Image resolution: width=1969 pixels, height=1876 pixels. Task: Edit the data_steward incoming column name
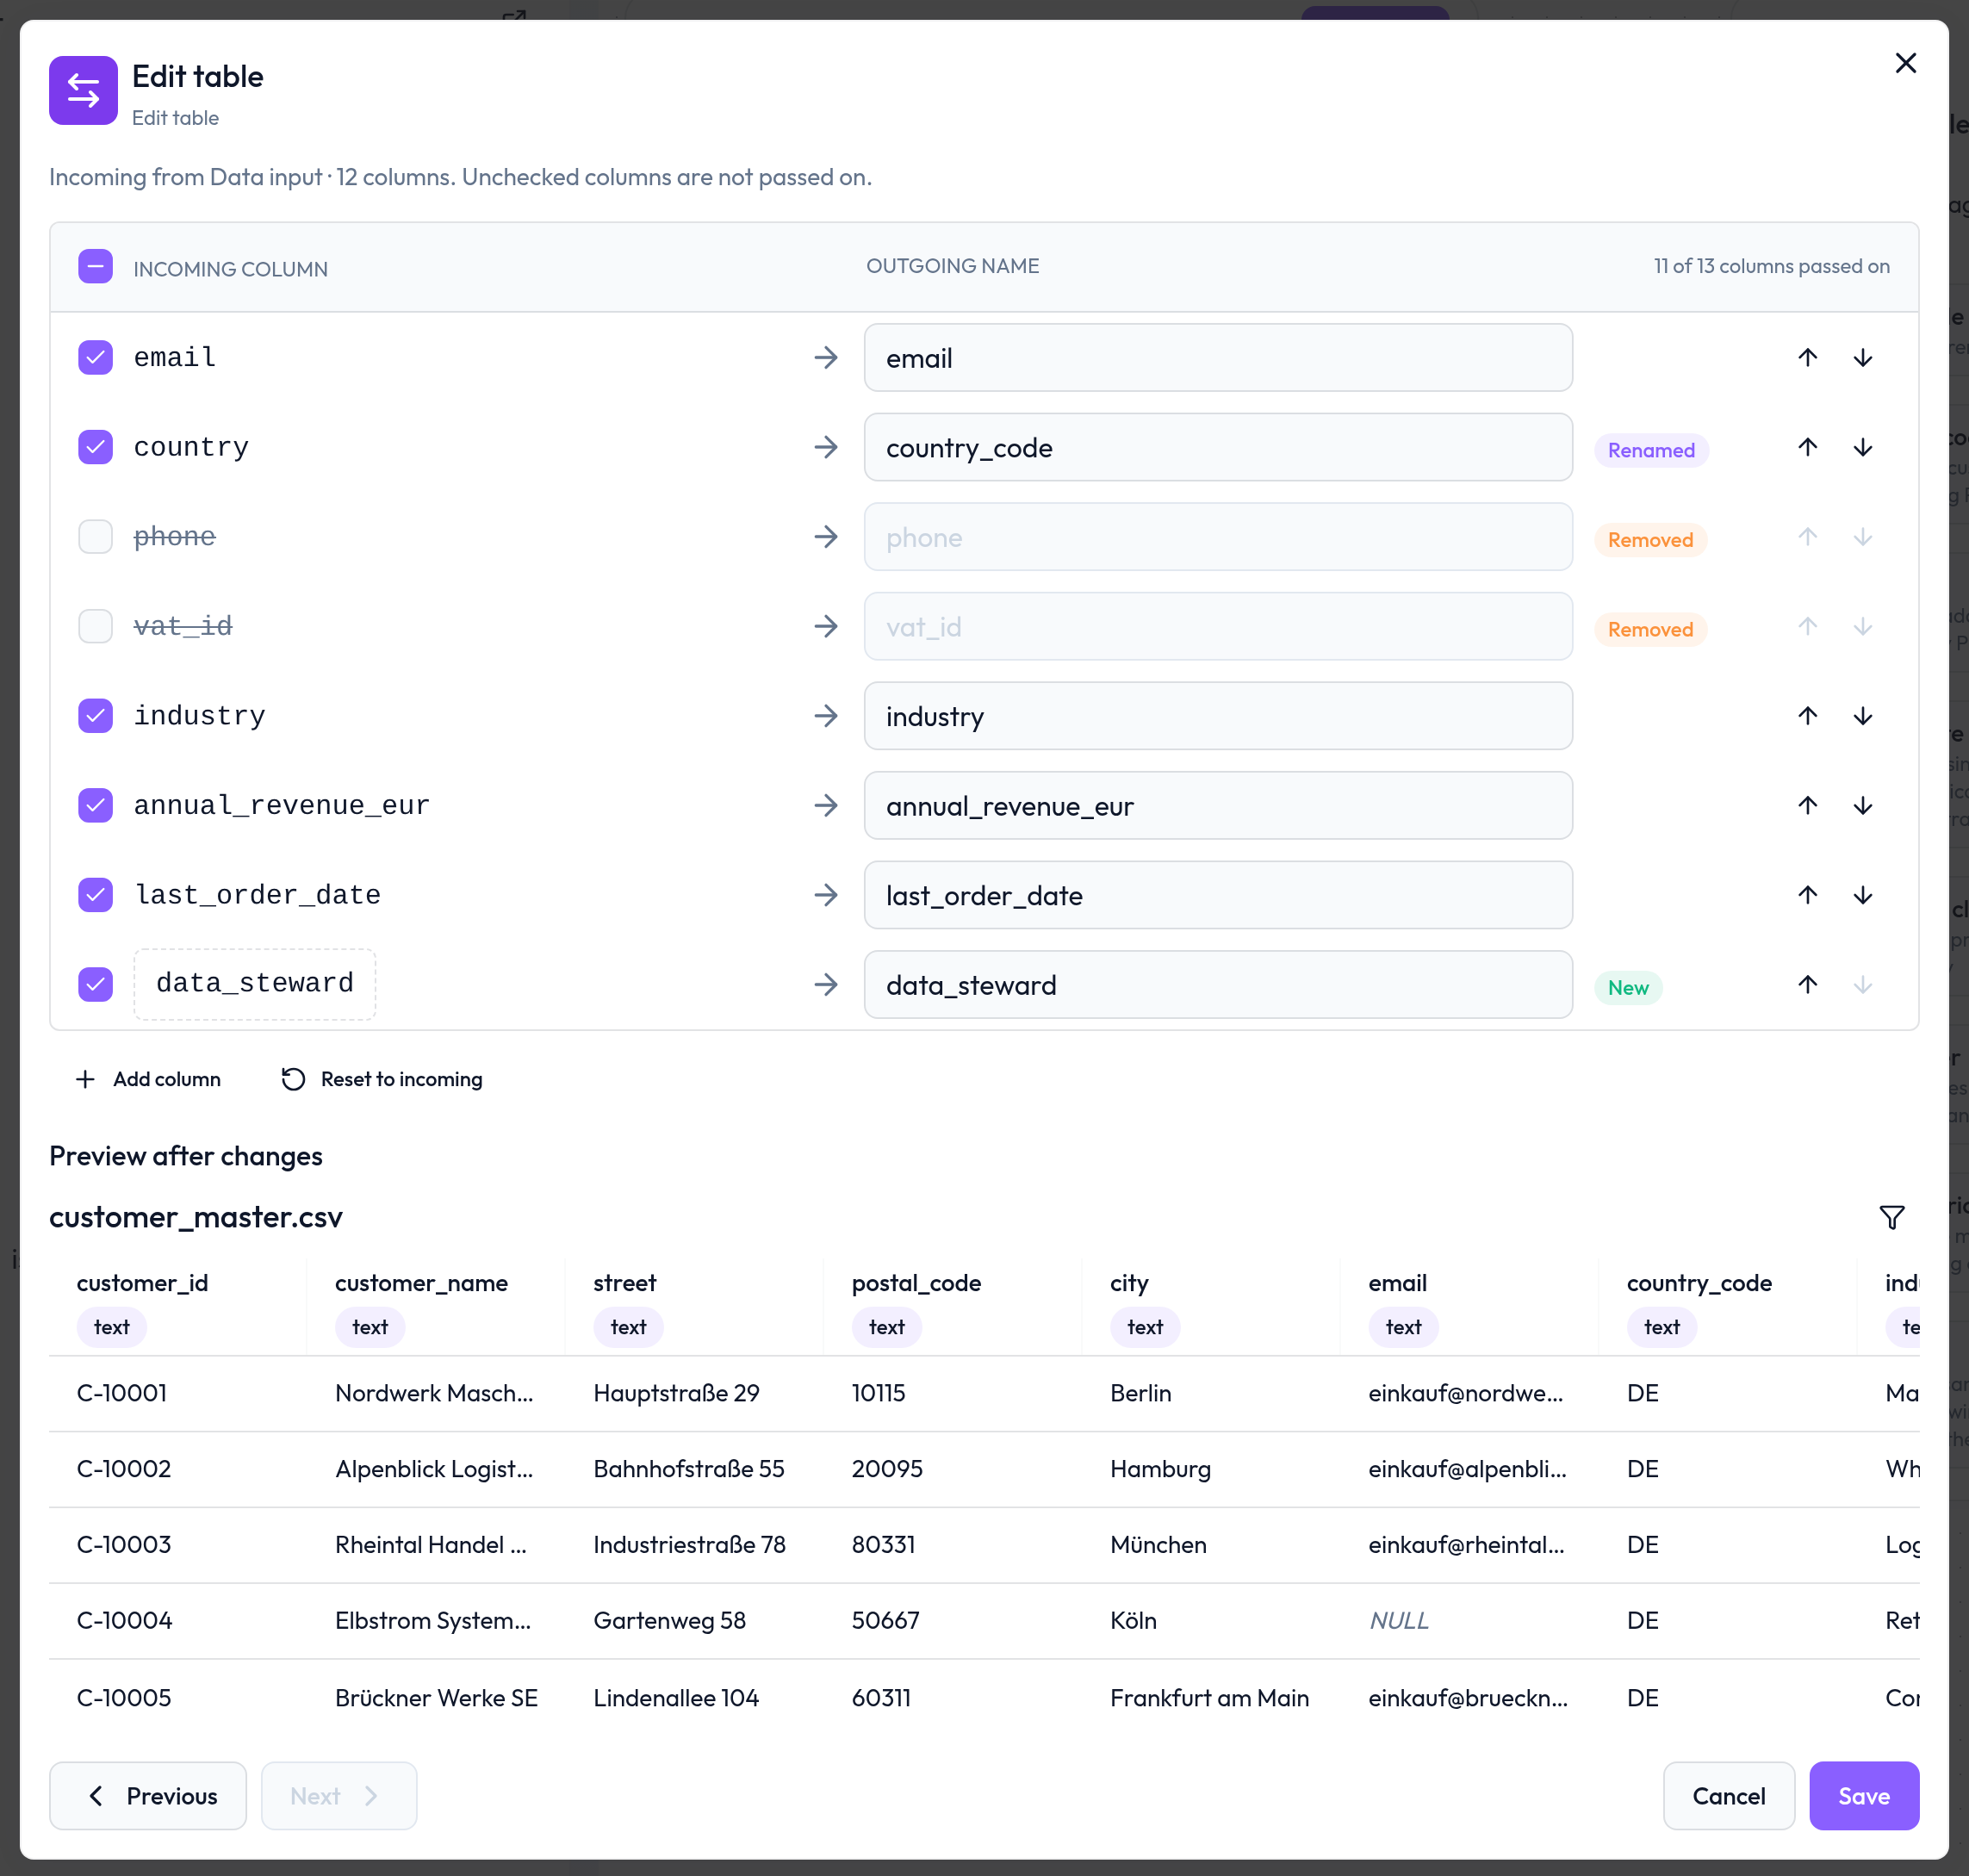click(x=255, y=984)
